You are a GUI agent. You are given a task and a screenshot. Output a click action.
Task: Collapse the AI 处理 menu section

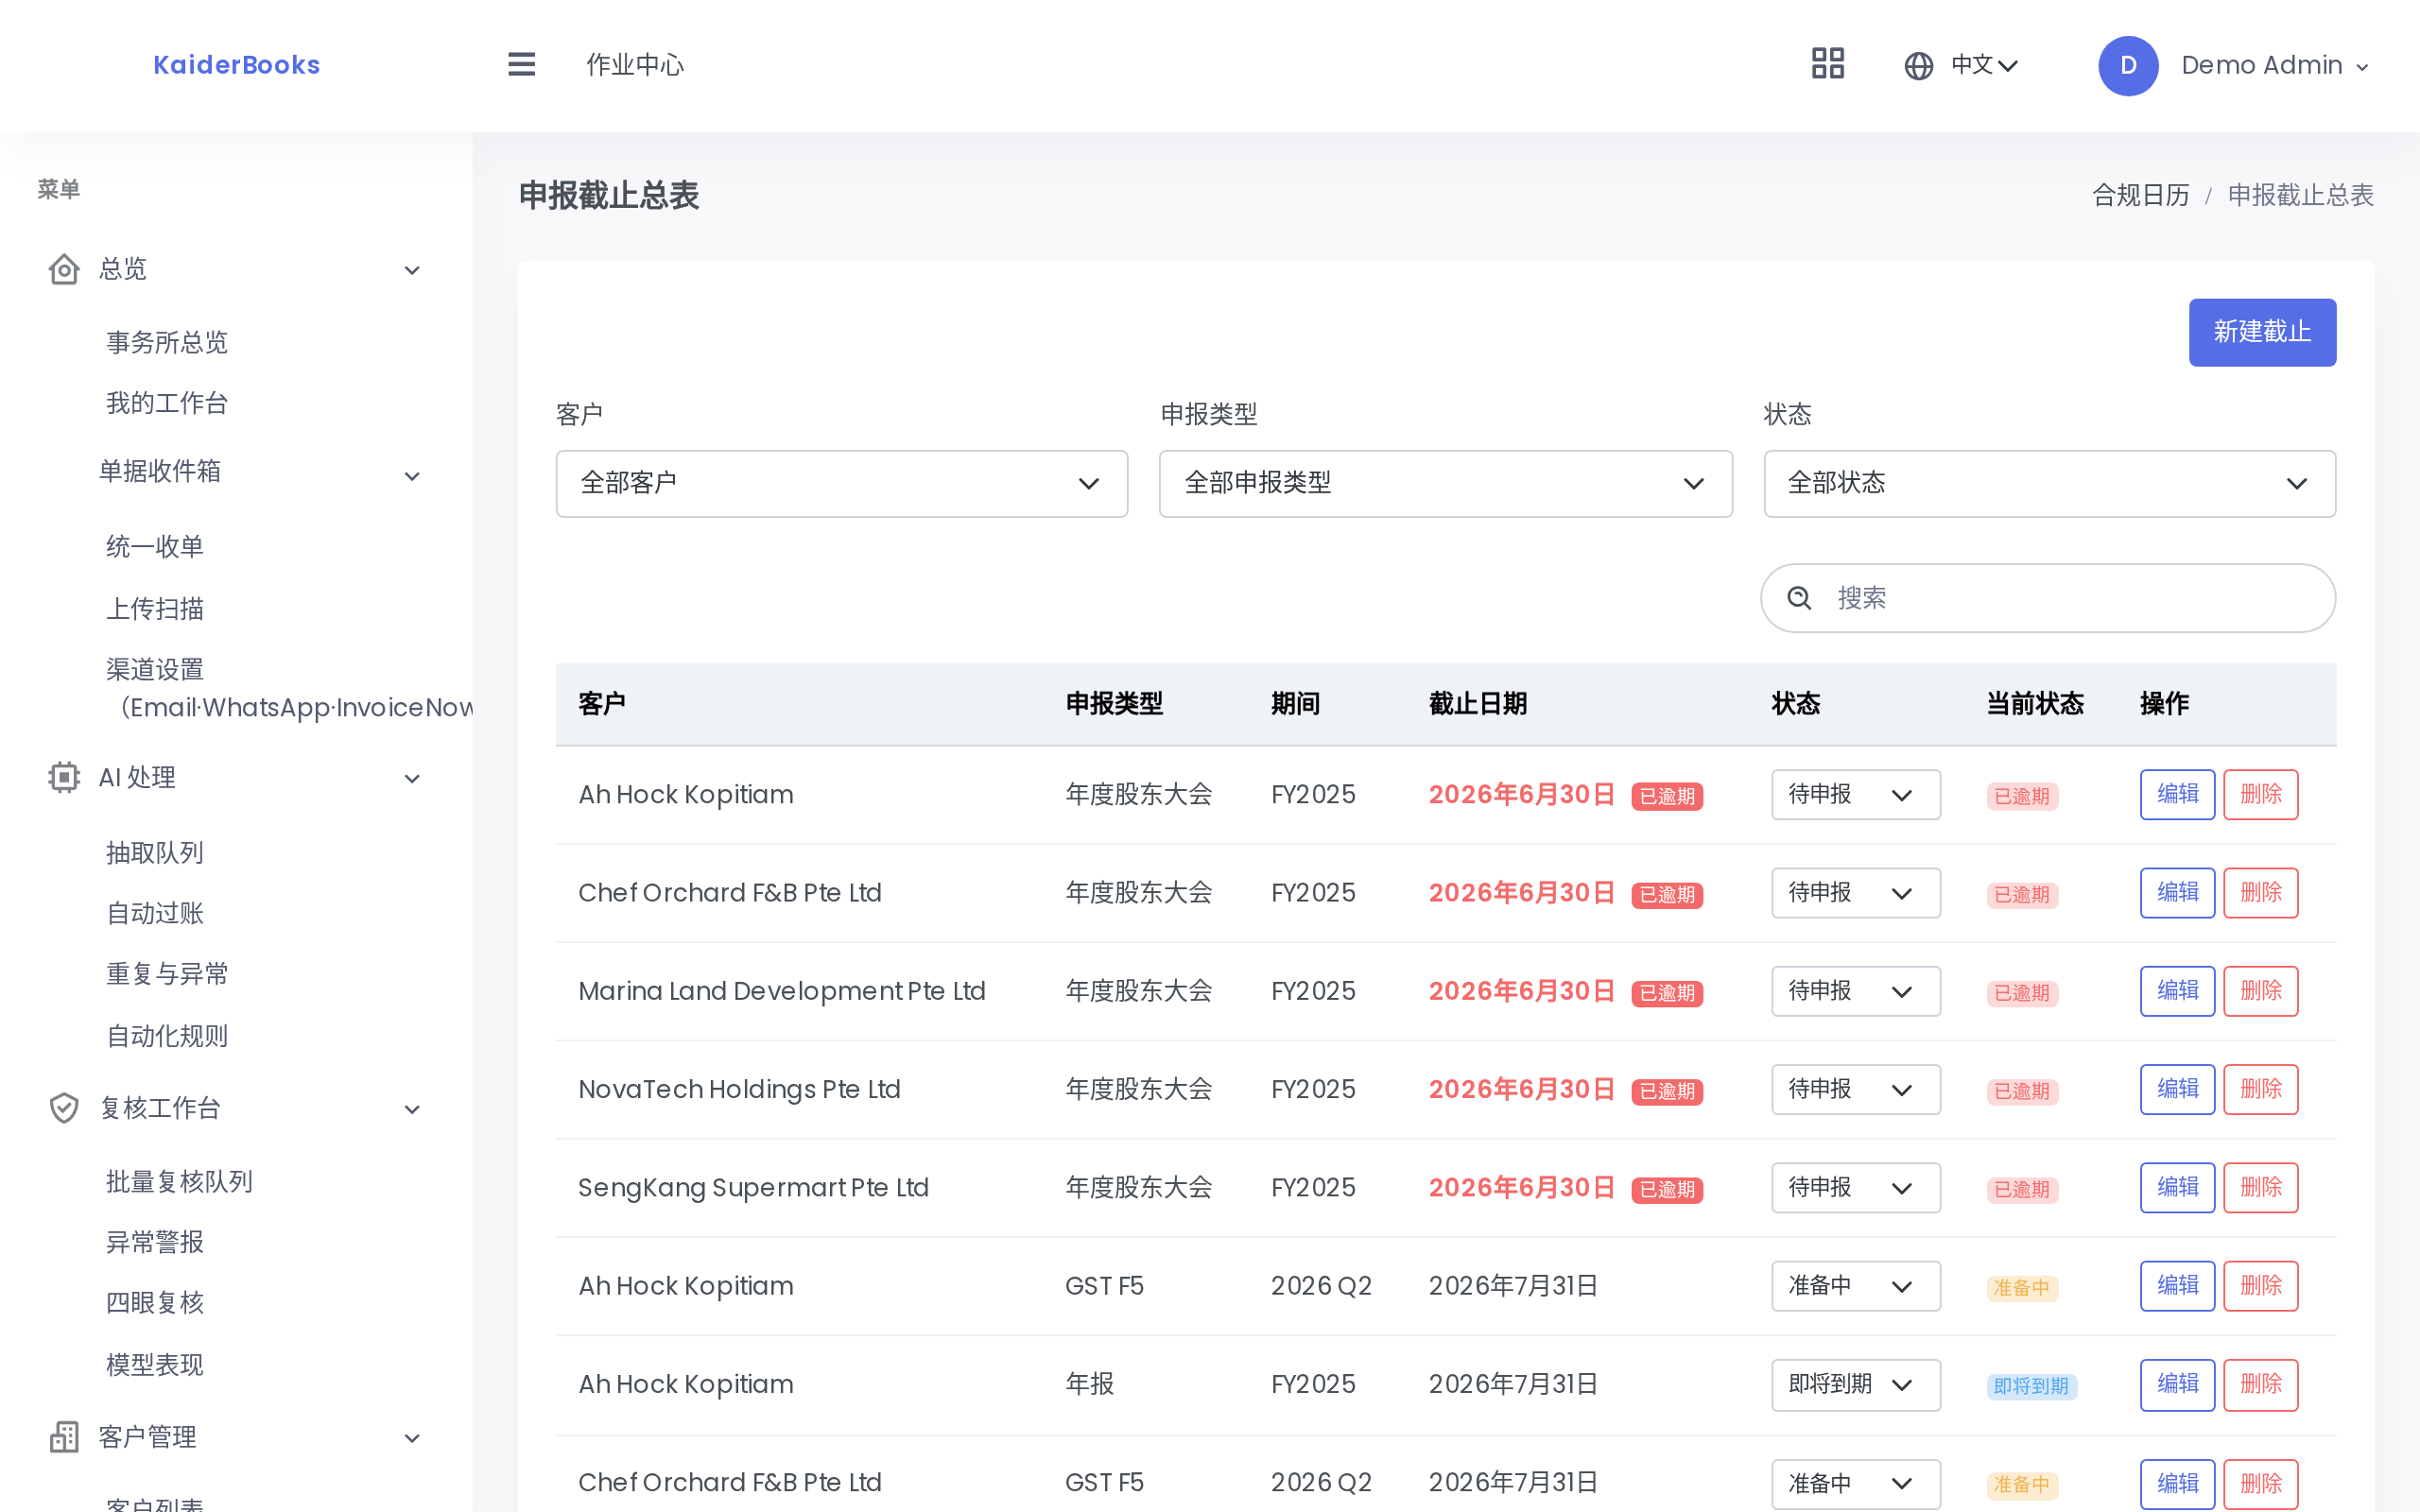pos(412,778)
